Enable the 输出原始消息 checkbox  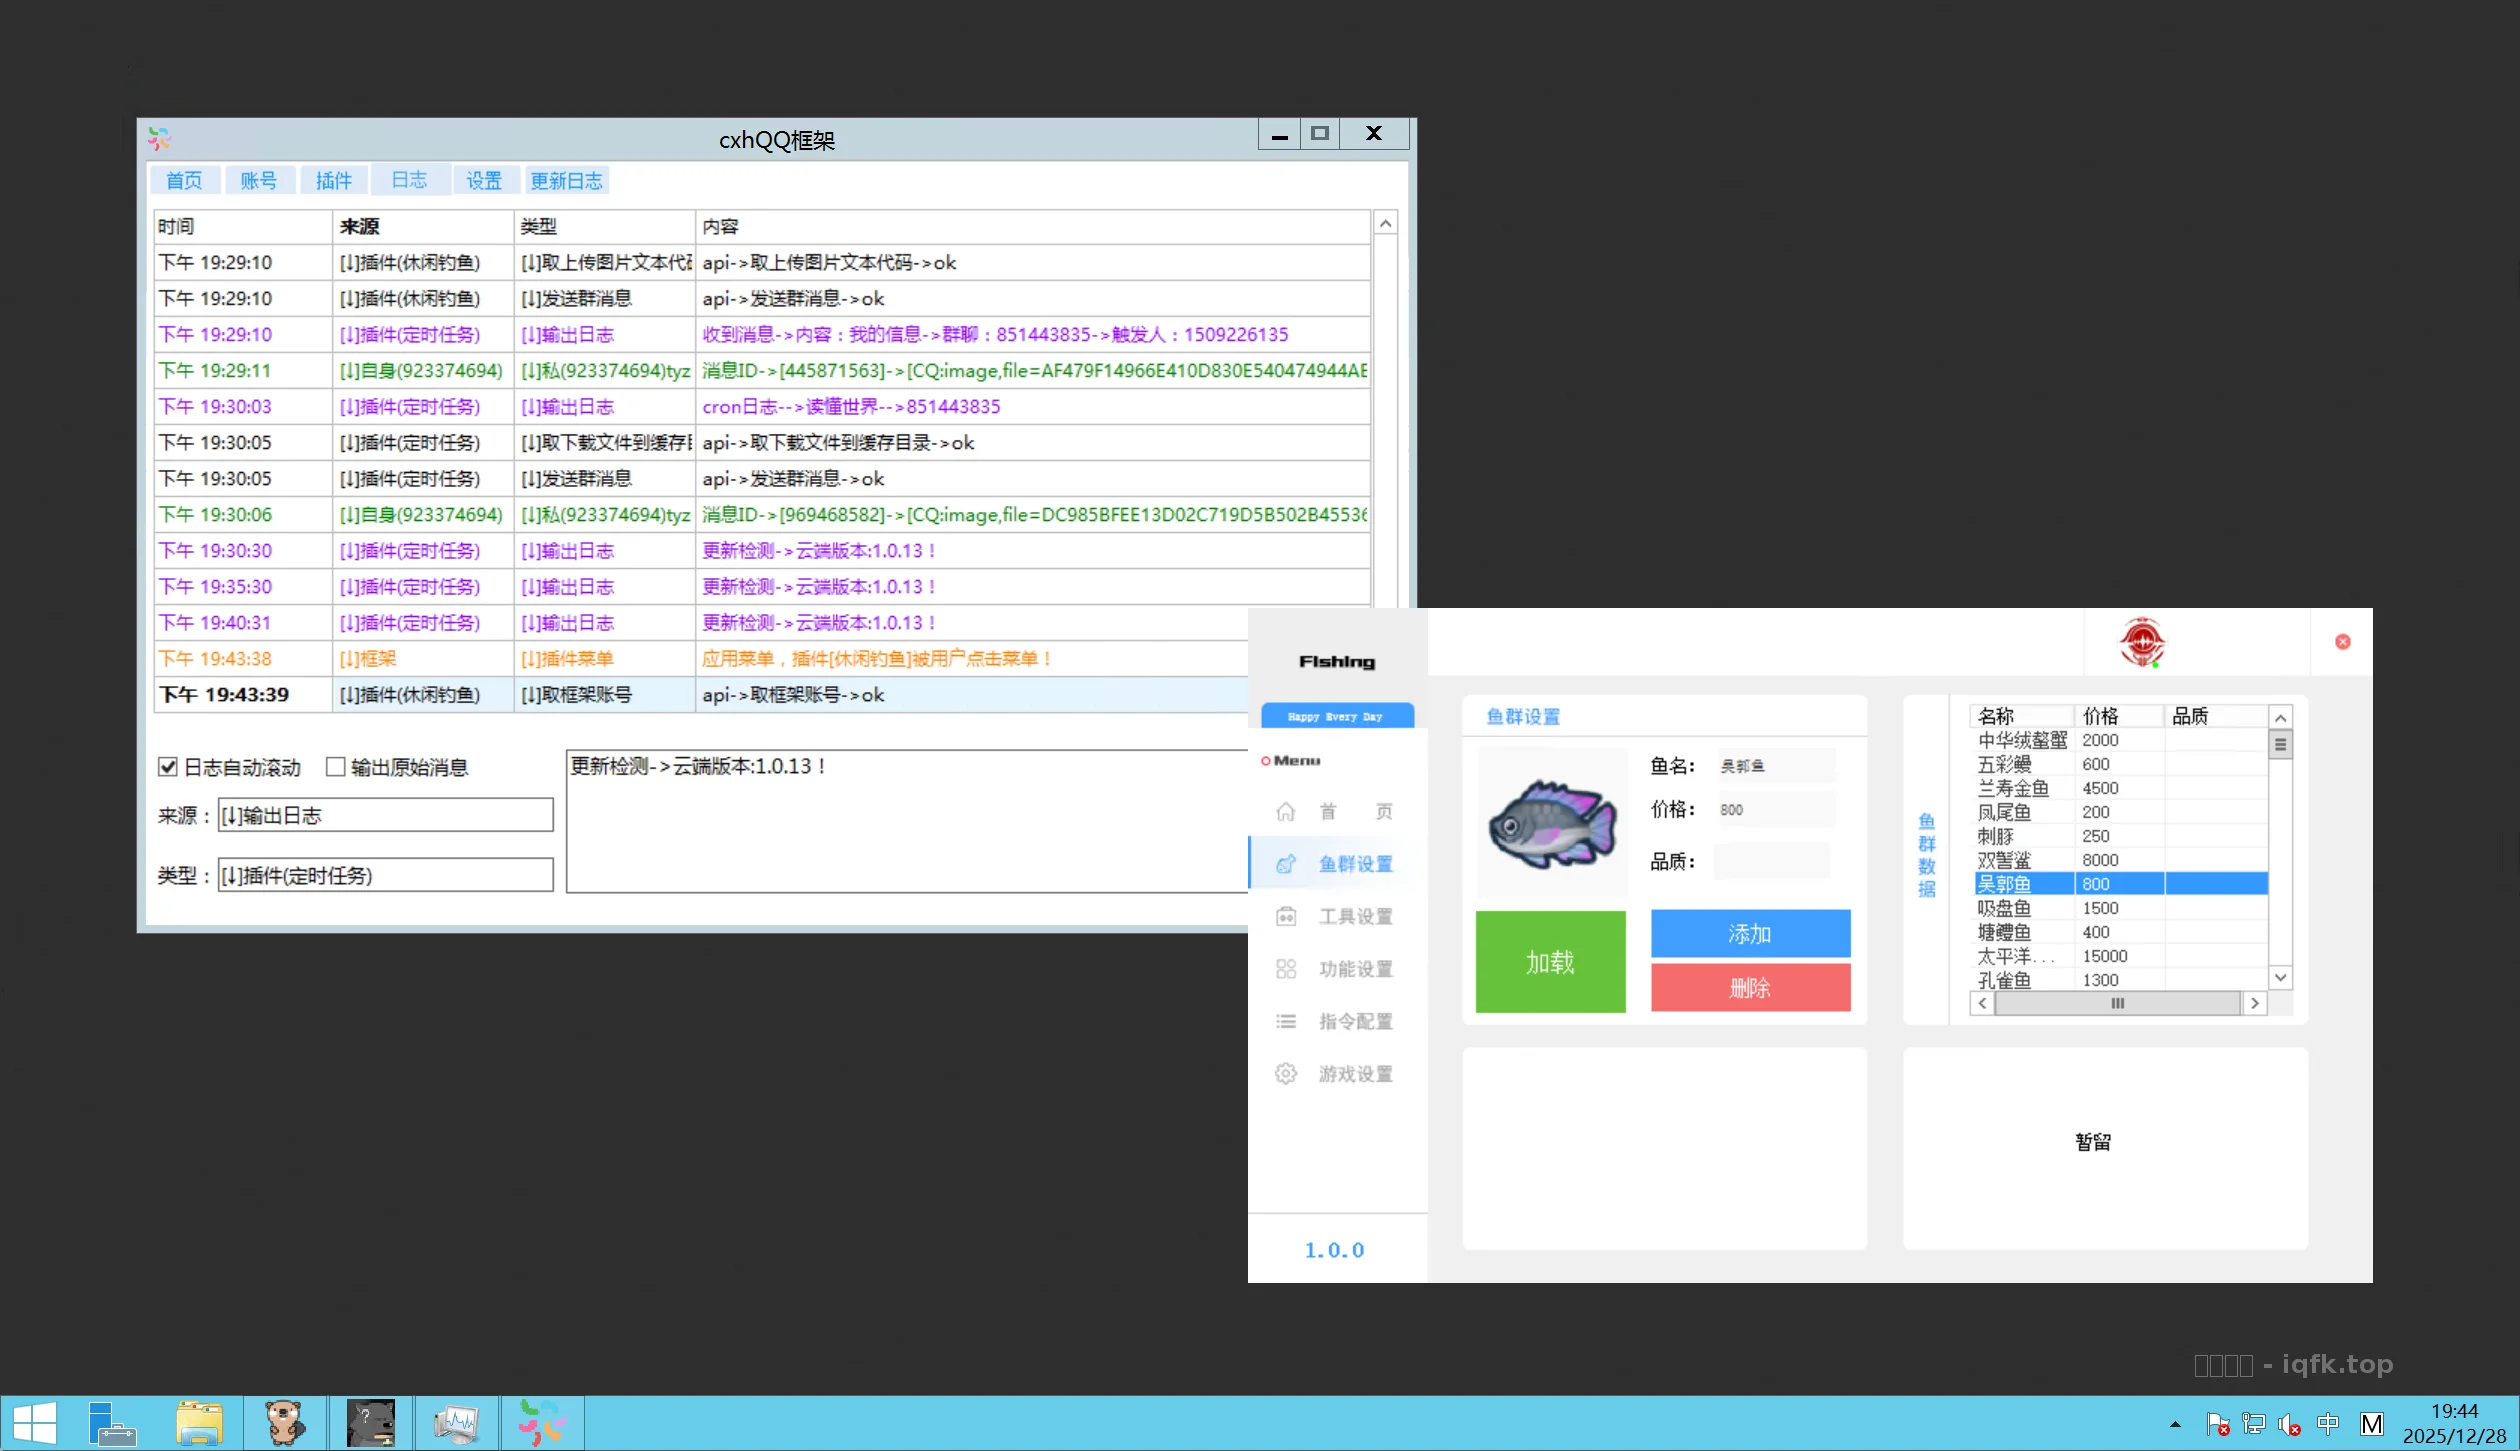tap(336, 767)
